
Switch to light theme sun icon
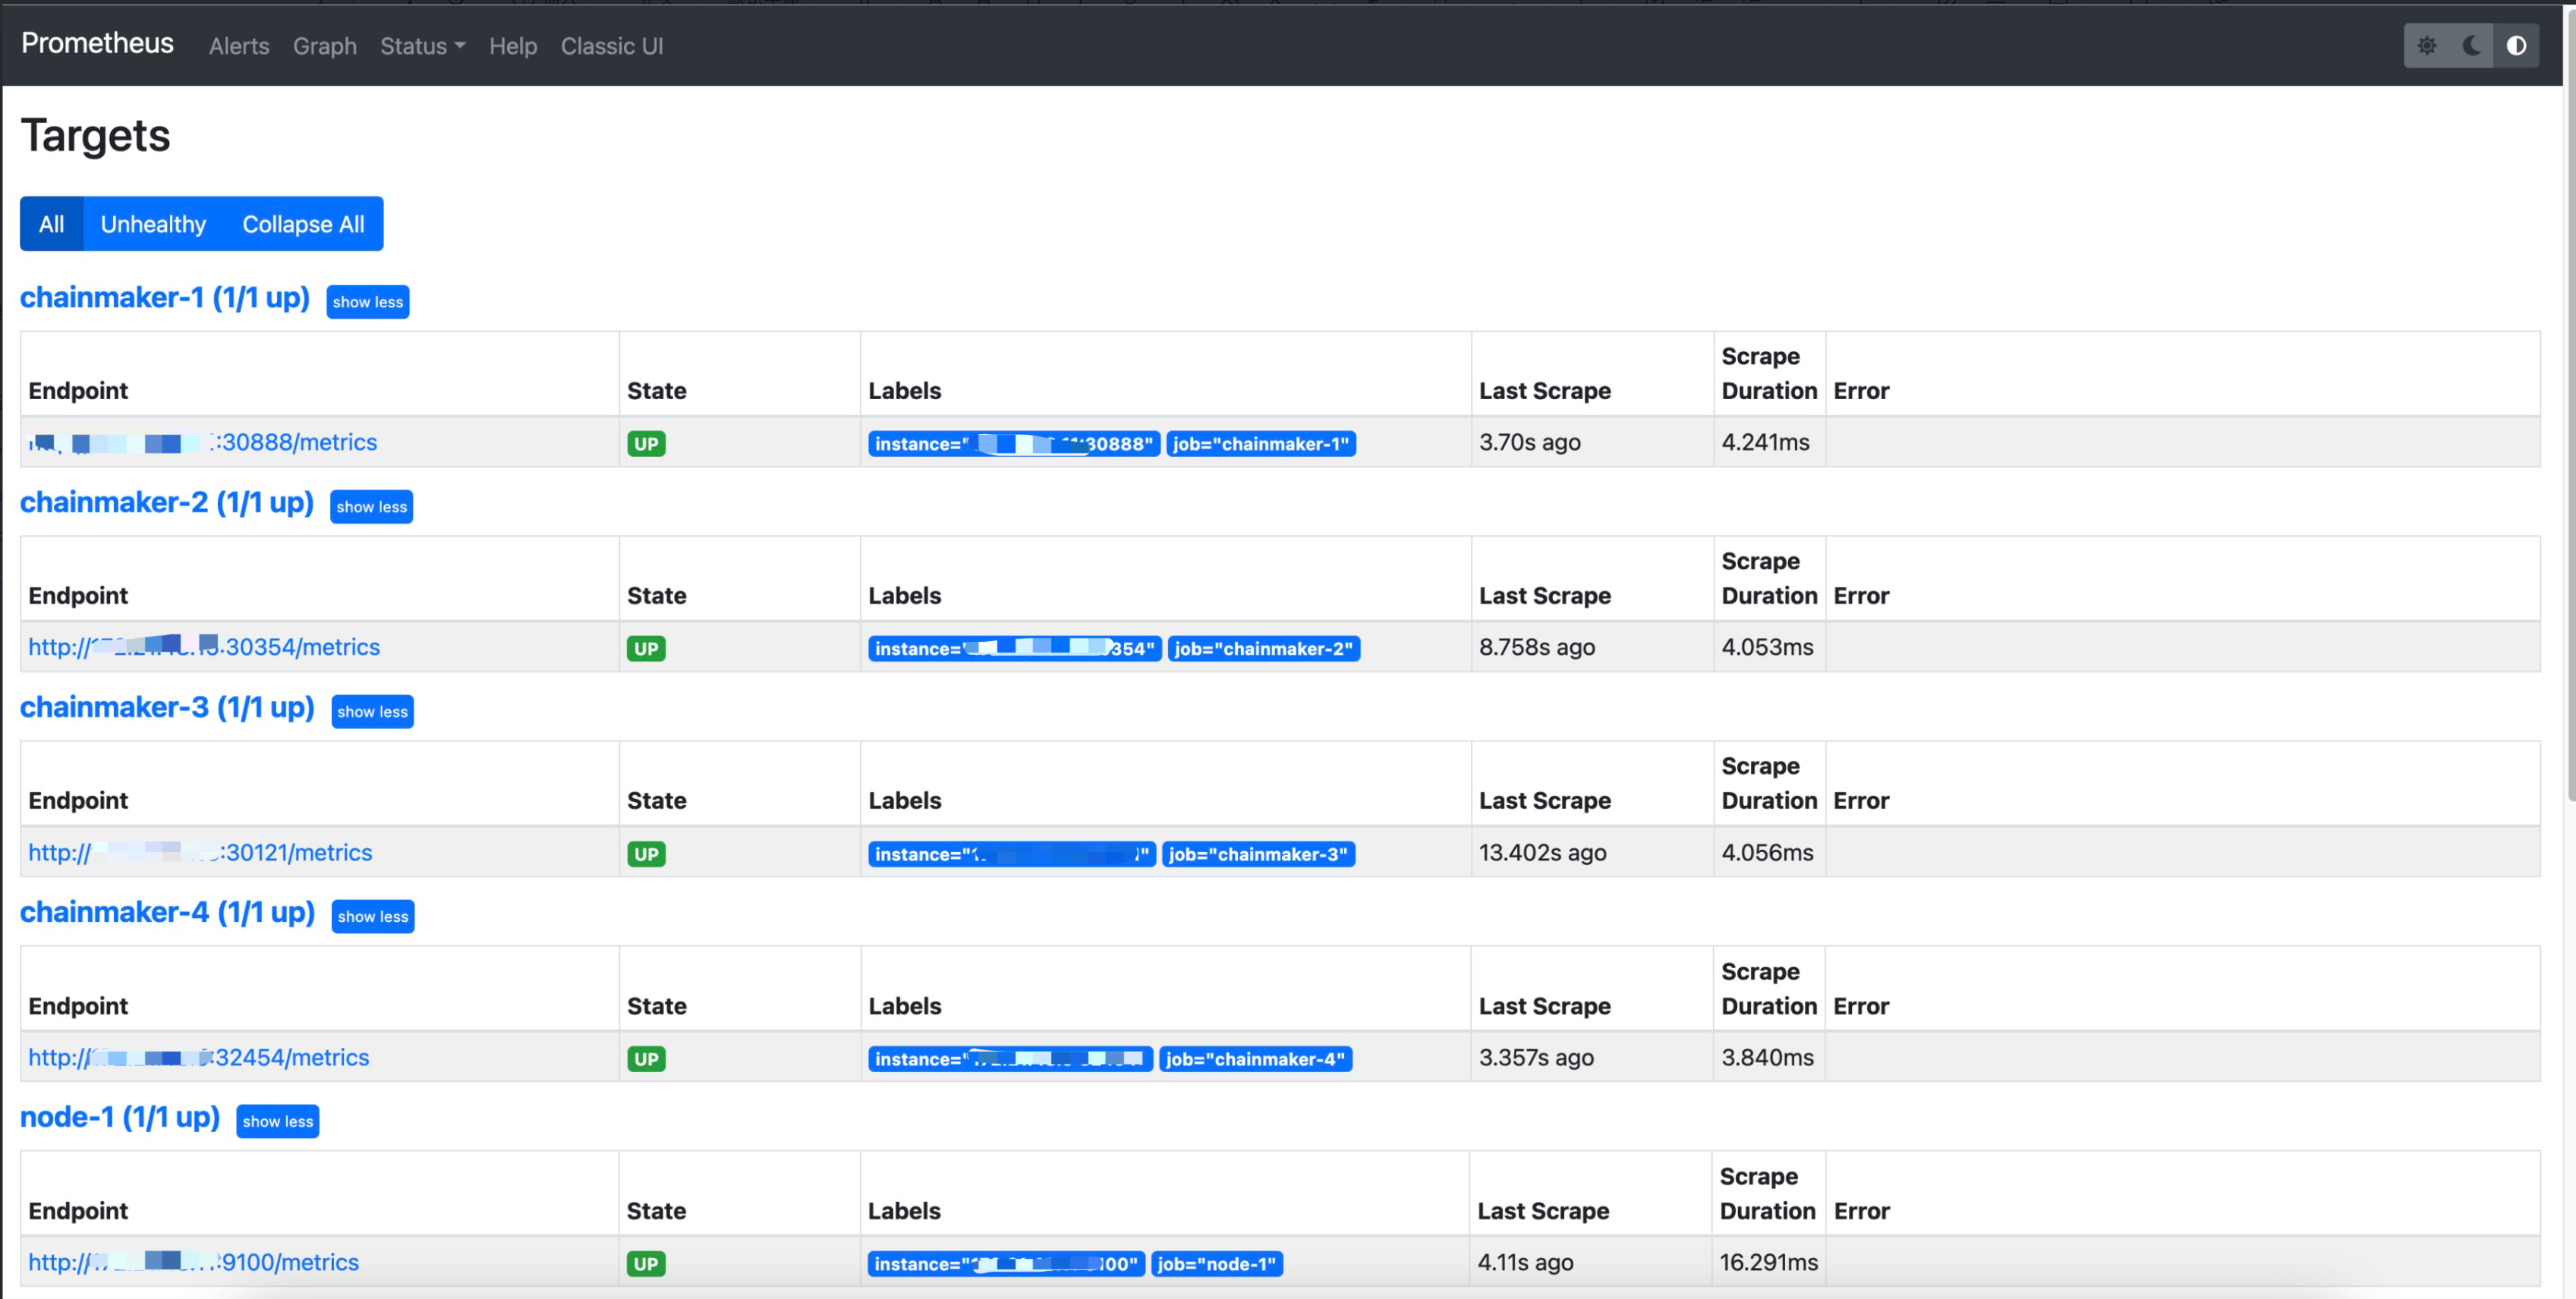(2427, 46)
